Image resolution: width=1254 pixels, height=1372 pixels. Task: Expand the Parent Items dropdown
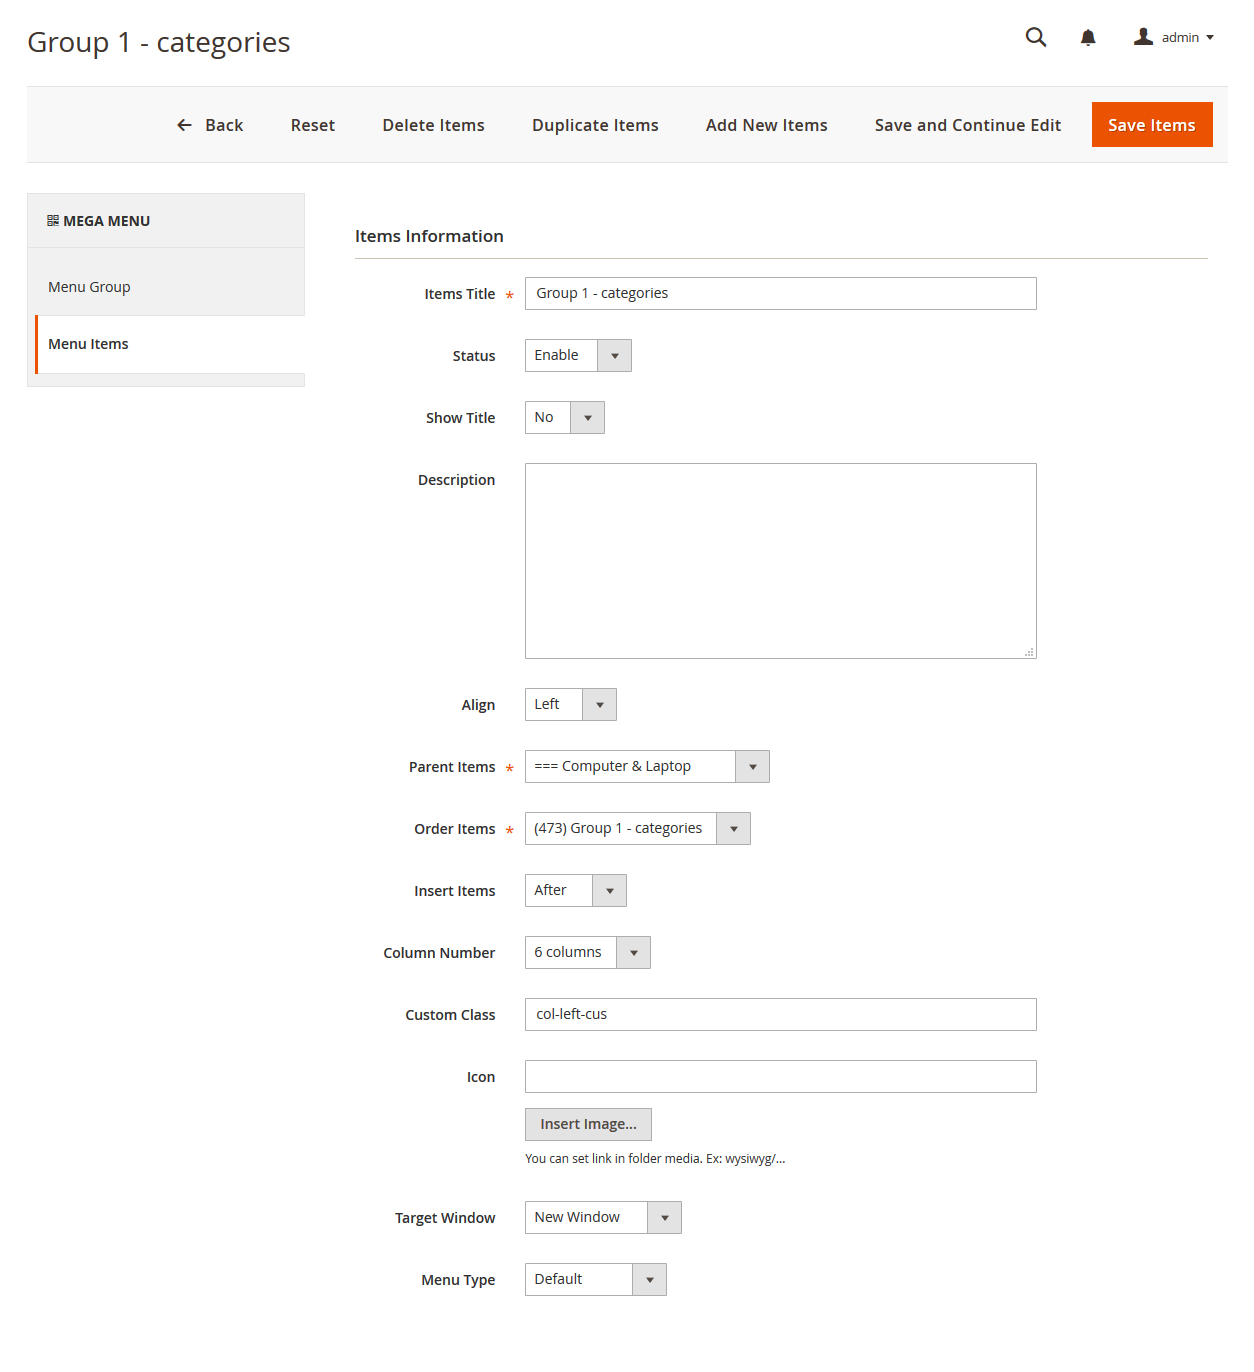pyautogui.click(x=646, y=767)
